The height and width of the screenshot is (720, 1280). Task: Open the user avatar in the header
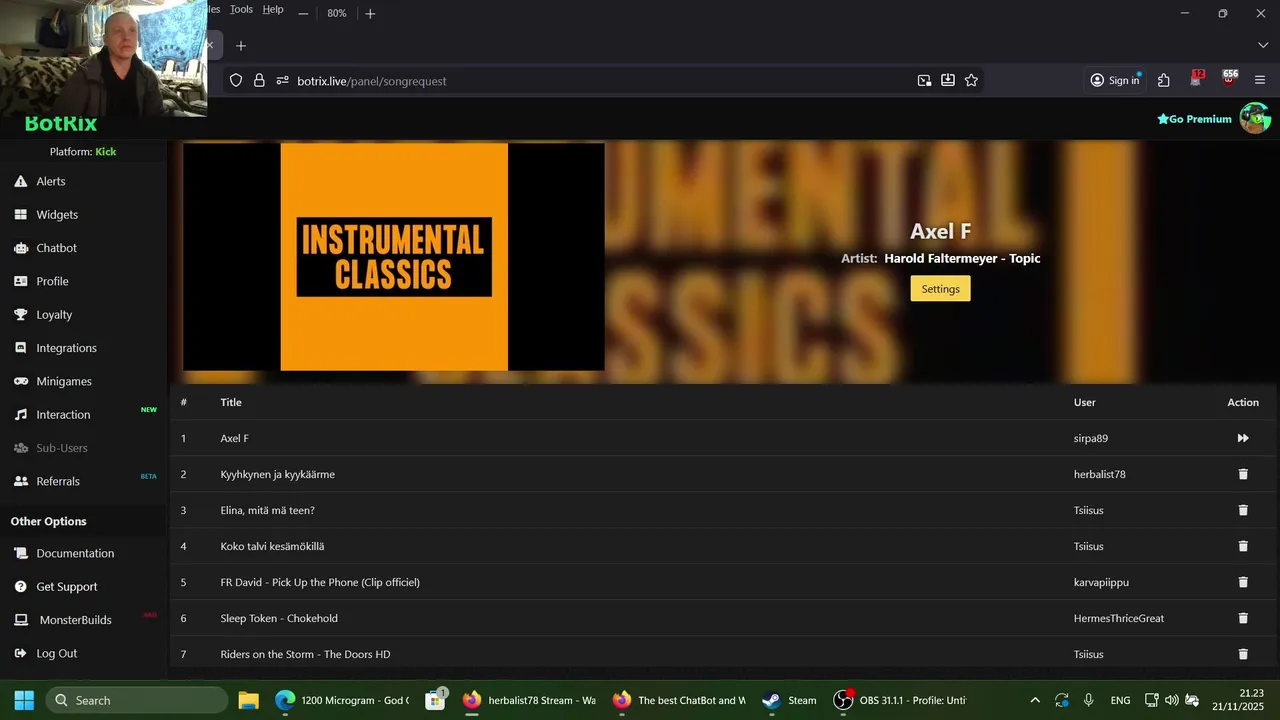point(1255,118)
